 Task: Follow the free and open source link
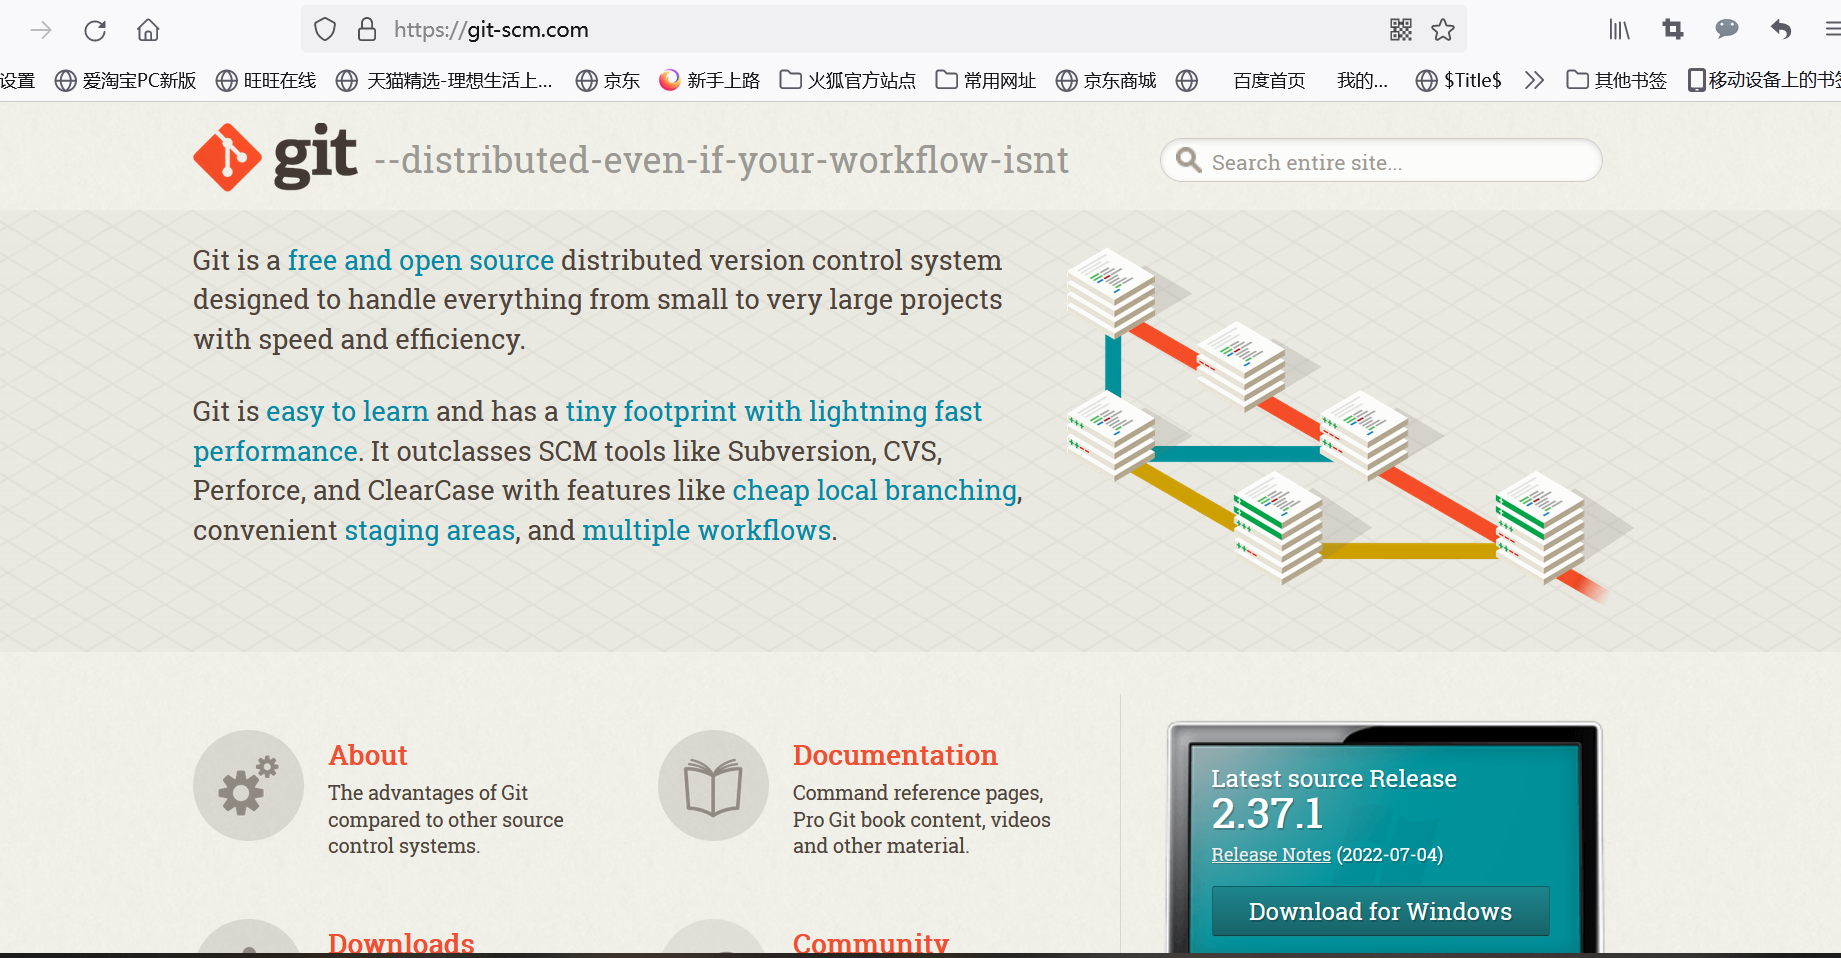[421, 260]
